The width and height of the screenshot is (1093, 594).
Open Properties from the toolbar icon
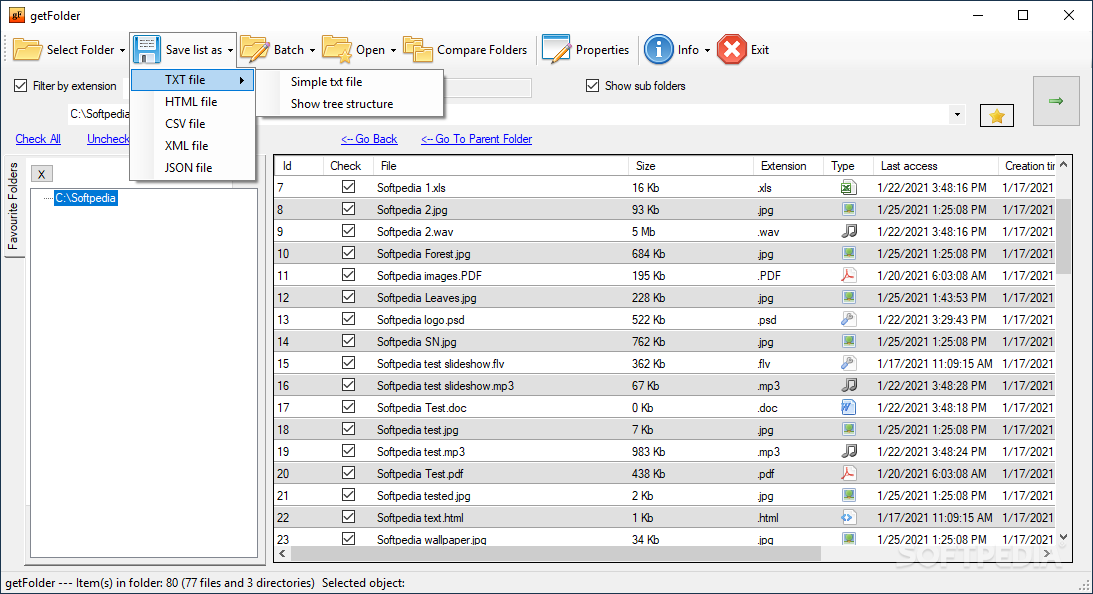(556, 50)
